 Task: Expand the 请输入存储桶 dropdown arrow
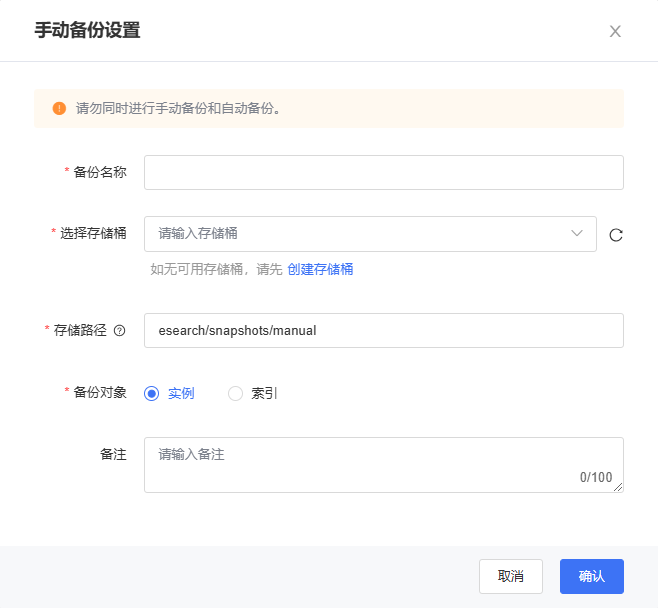point(577,233)
